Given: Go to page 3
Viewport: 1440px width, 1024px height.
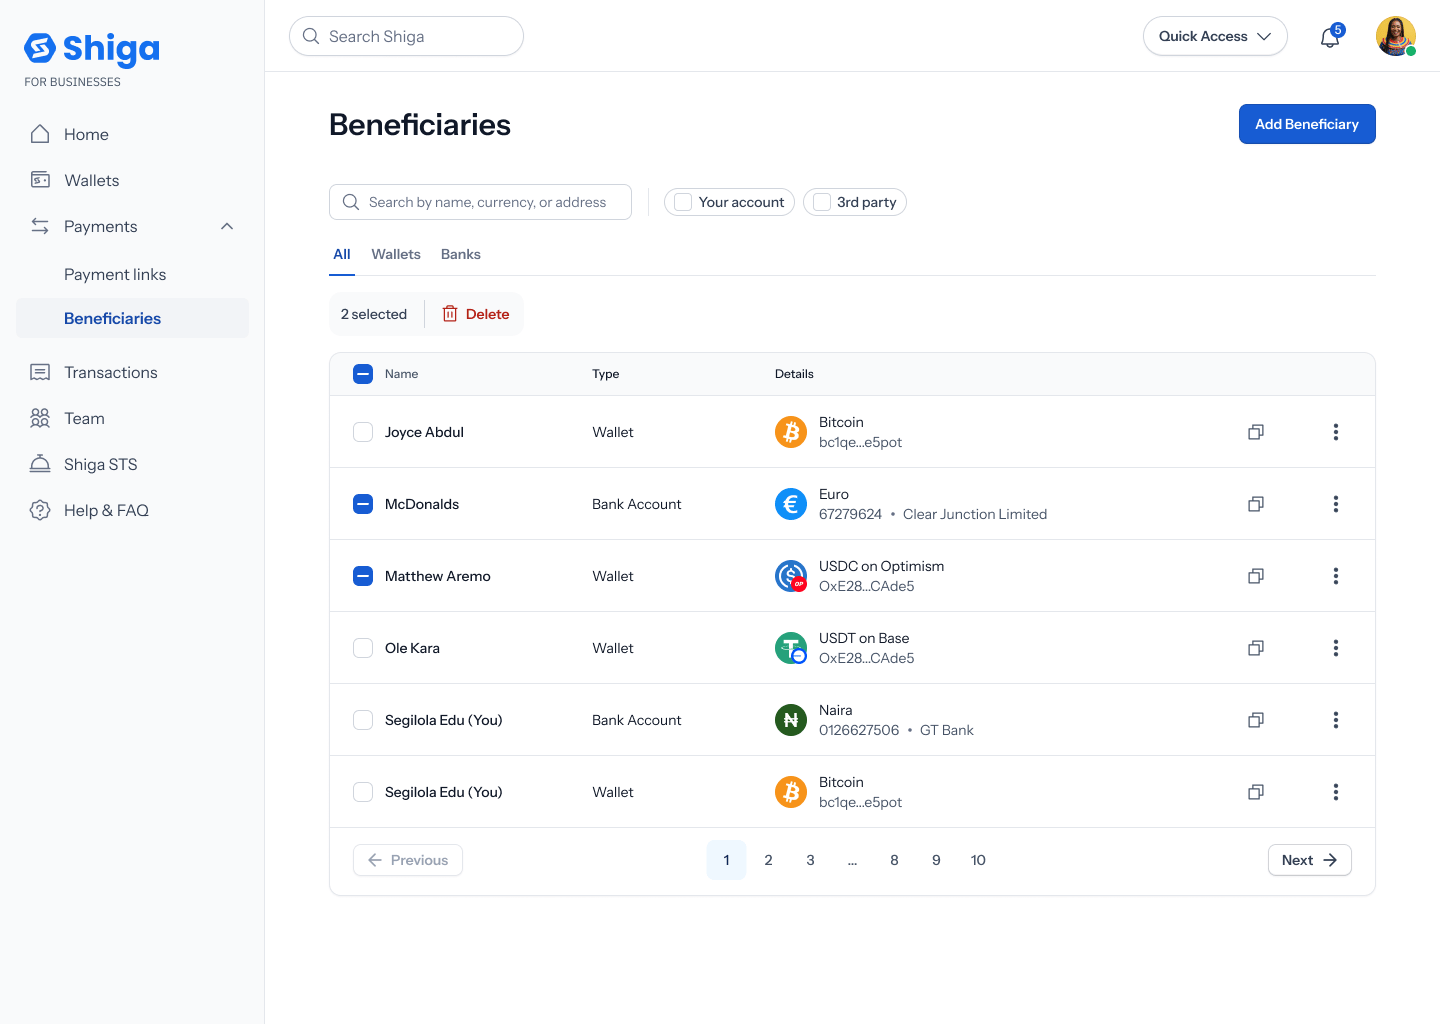Looking at the screenshot, I should [x=810, y=860].
